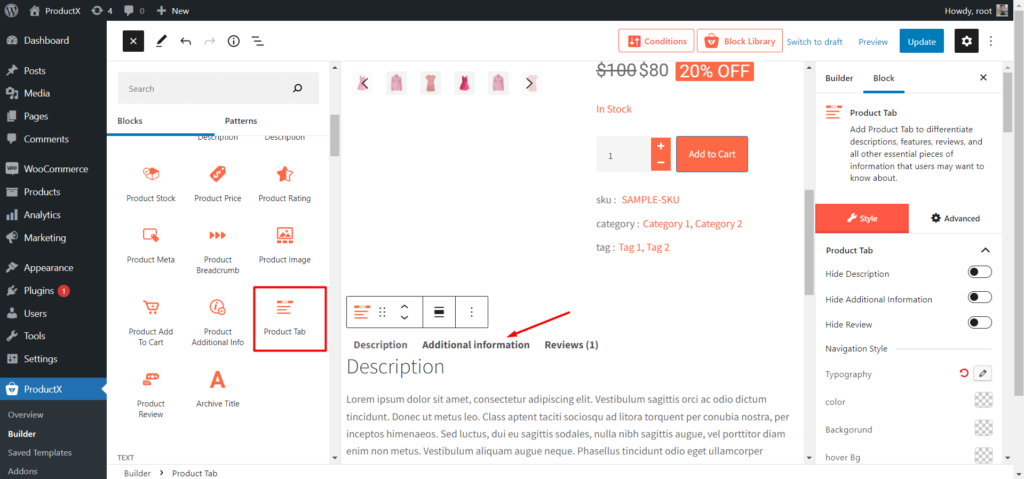Select the red dress gallery thumbnail
1024x479 pixels.
coord(464,83)
